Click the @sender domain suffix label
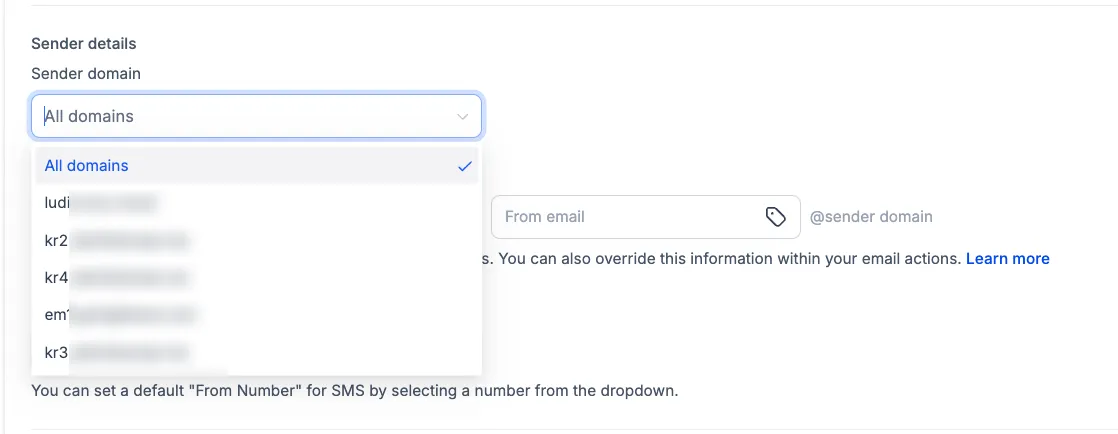The height and width of the screenshot is (434, 1118). coord(871,217)
